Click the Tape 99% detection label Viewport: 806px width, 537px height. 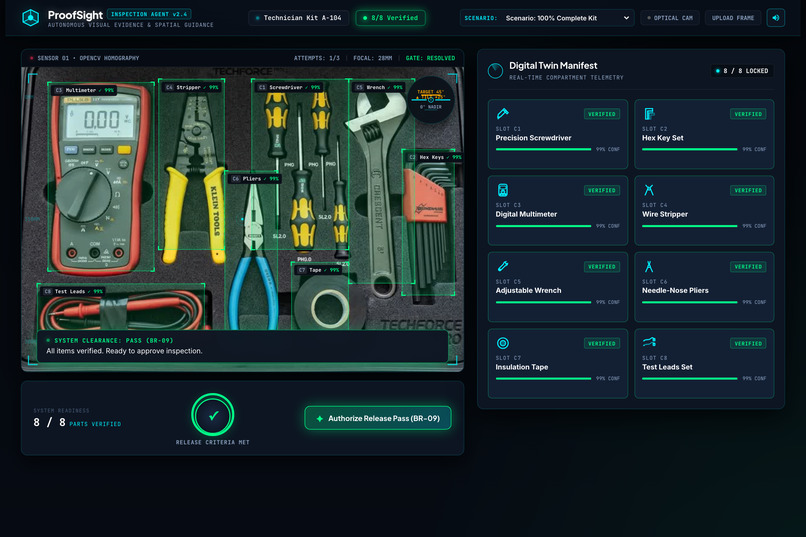(318, 270)
